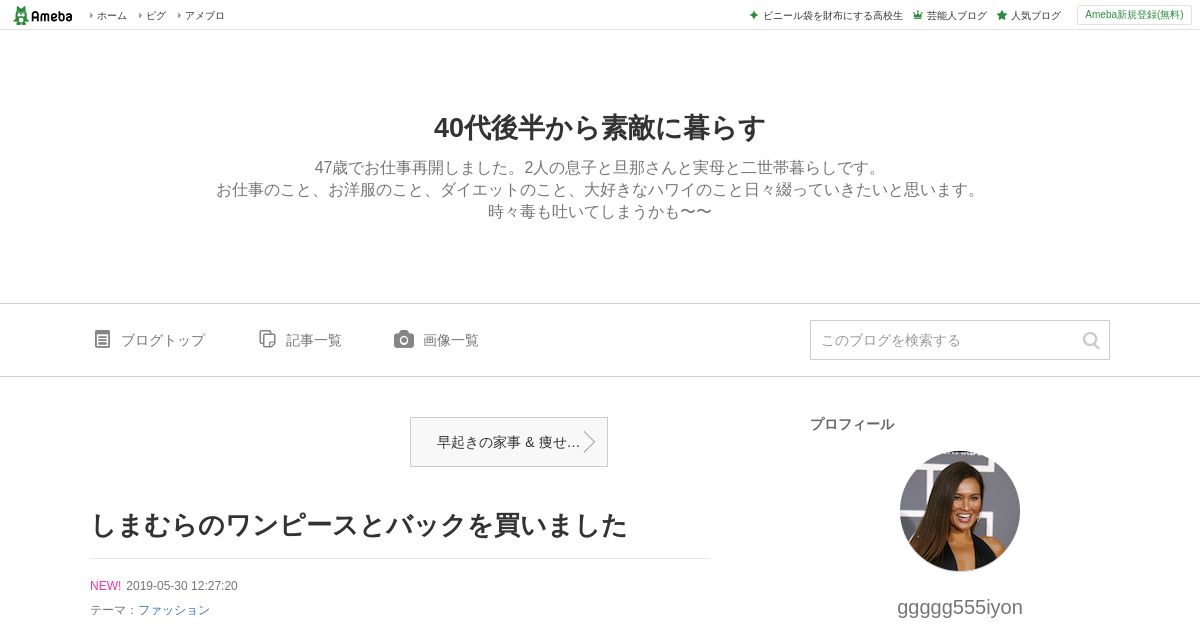The image size is (1200, 630).
Task: Open ピグ in top bar
Action: click(x=155, y=16)
